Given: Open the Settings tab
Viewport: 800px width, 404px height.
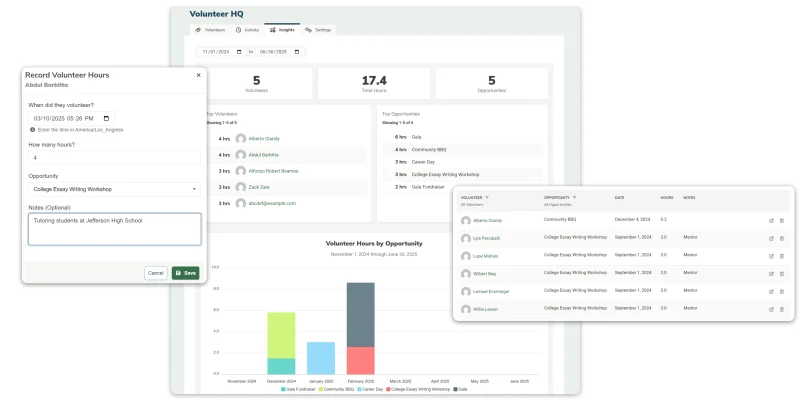Looking at the screenshot, I should click(318, 30).
